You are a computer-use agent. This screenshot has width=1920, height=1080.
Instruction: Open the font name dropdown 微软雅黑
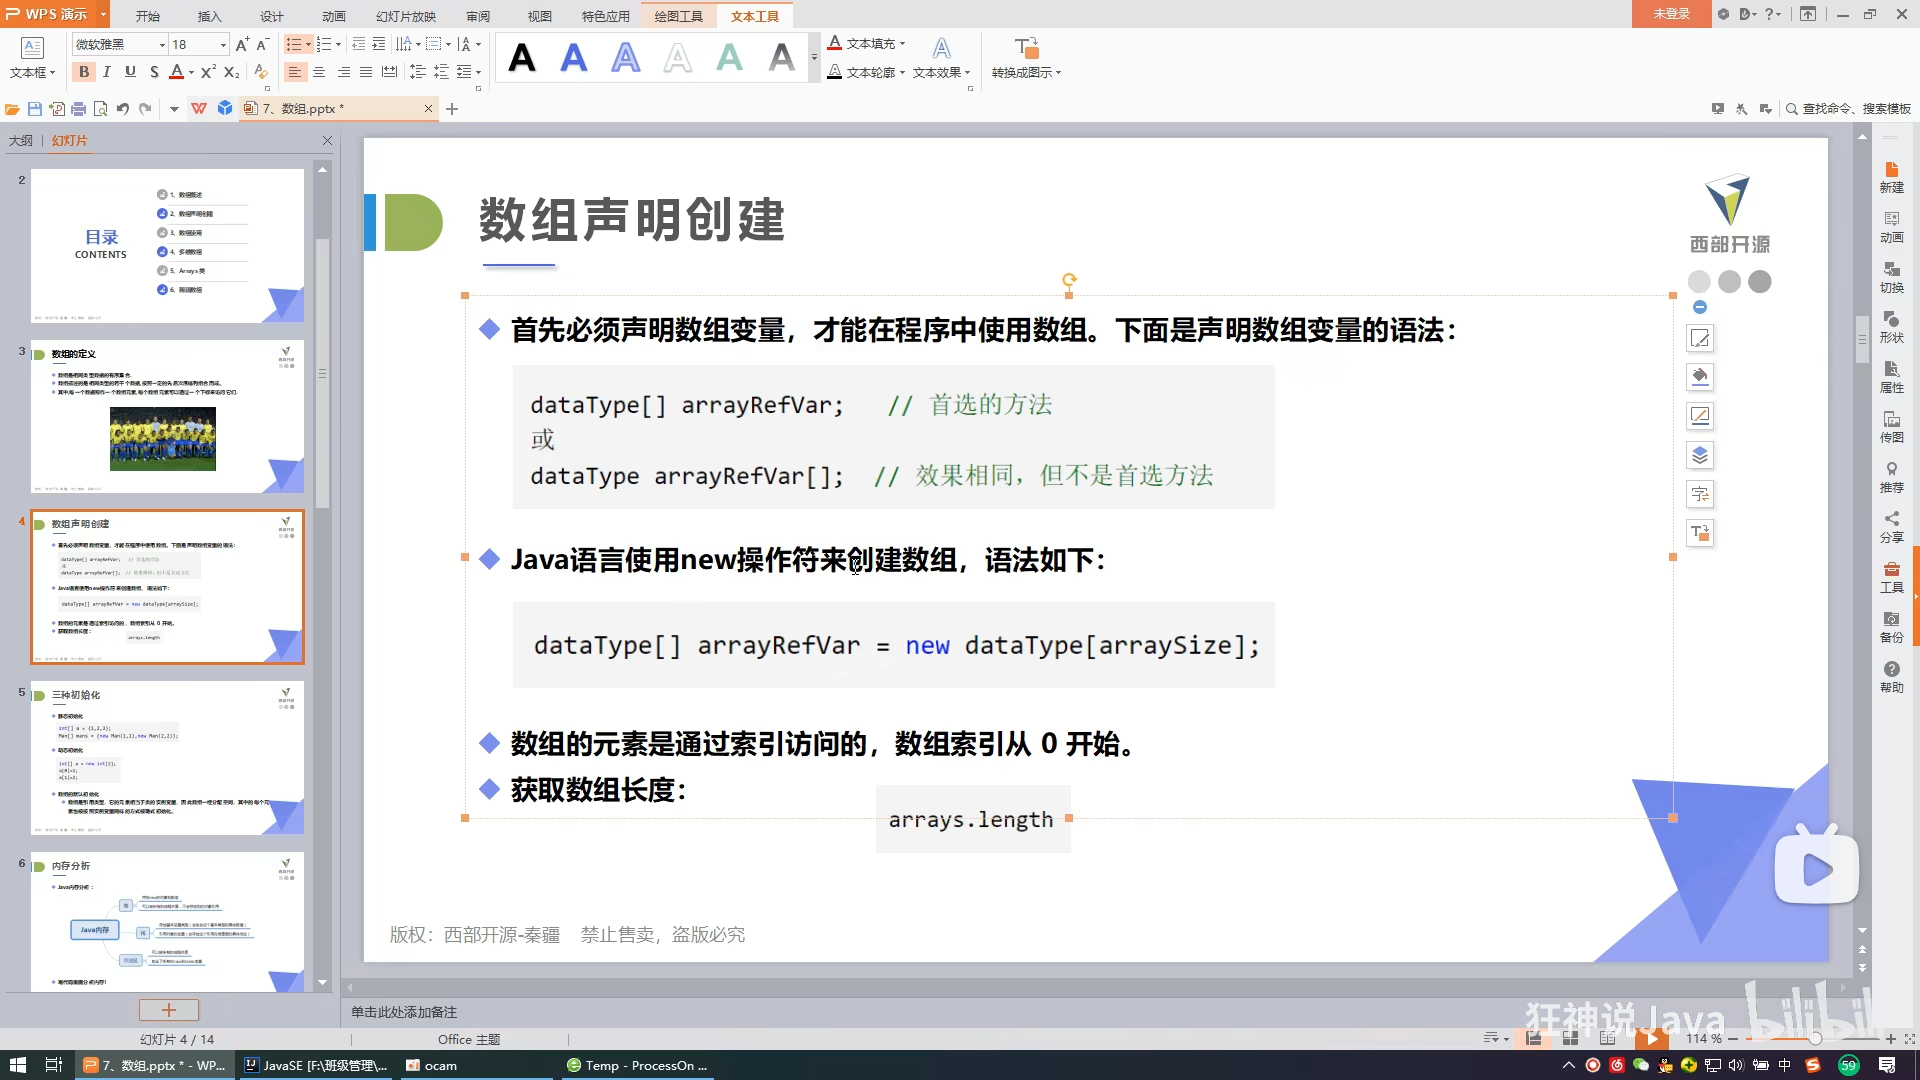tap(162, 45)
